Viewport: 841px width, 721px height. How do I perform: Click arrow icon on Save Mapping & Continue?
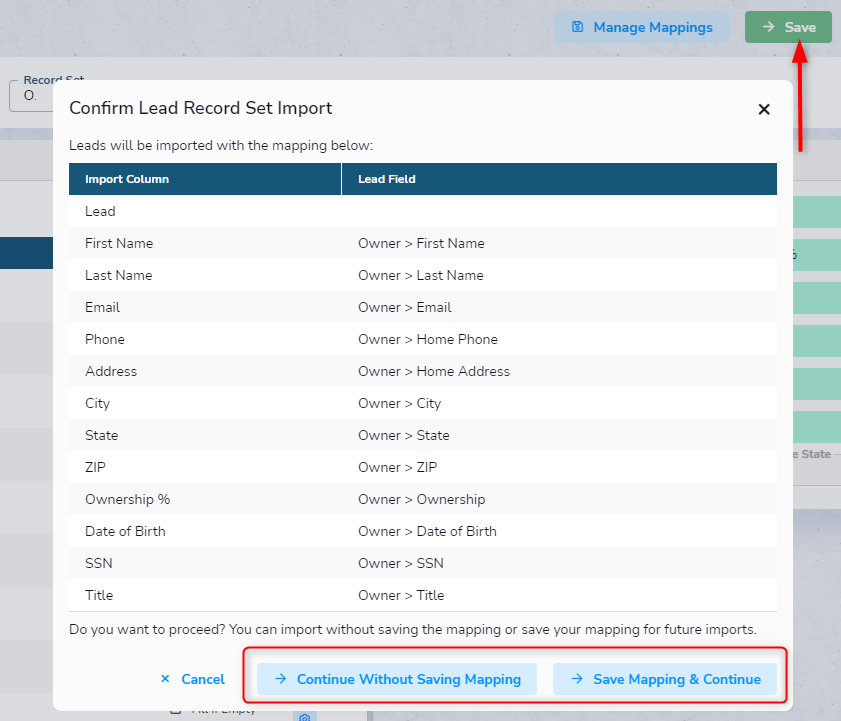coord(577,679)
